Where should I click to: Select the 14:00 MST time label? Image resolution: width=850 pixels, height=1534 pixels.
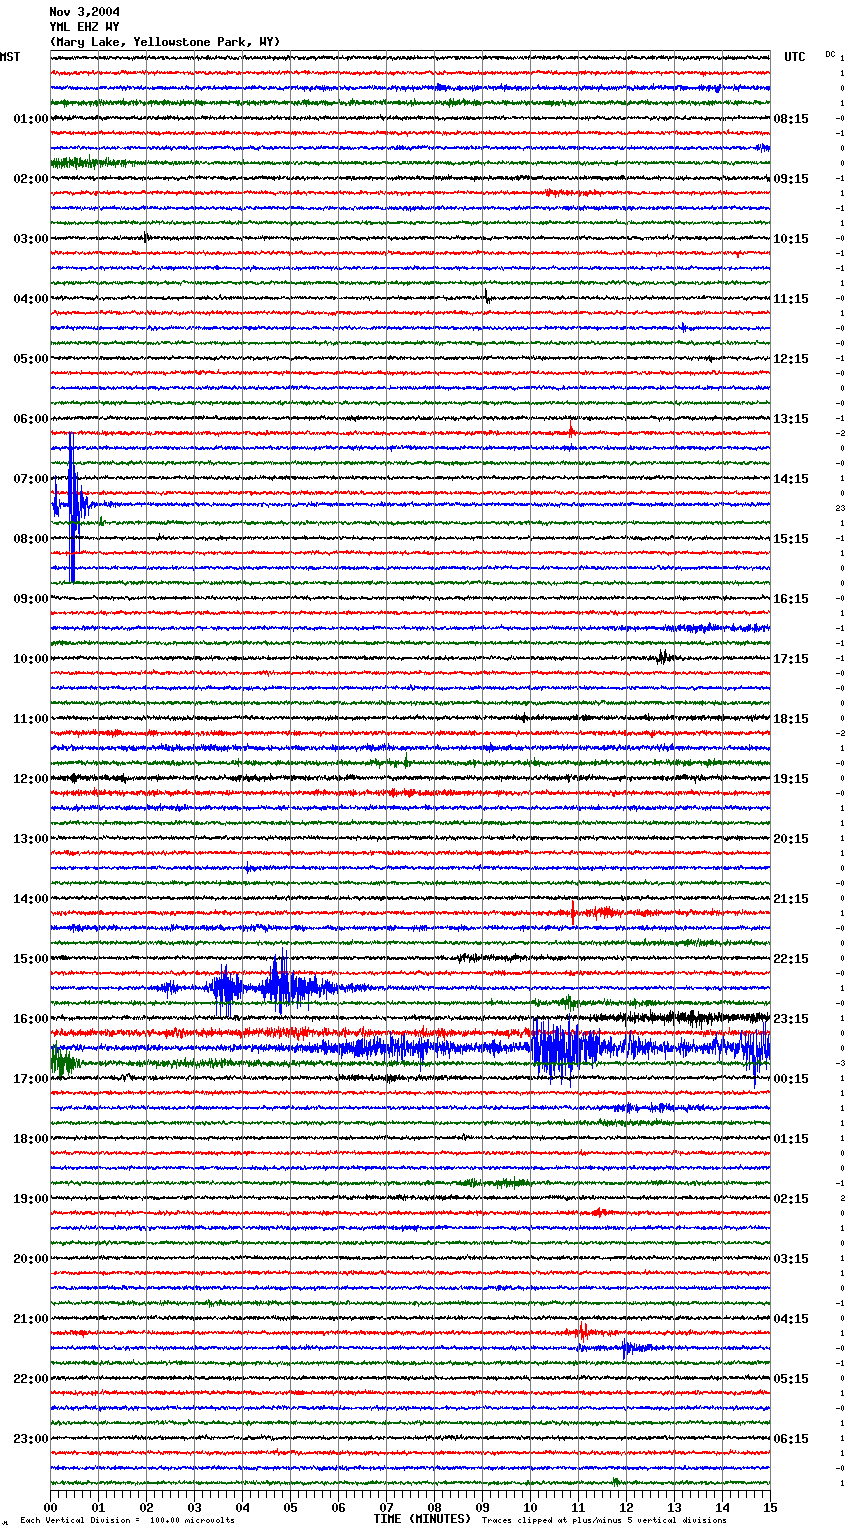click(31, 899)
